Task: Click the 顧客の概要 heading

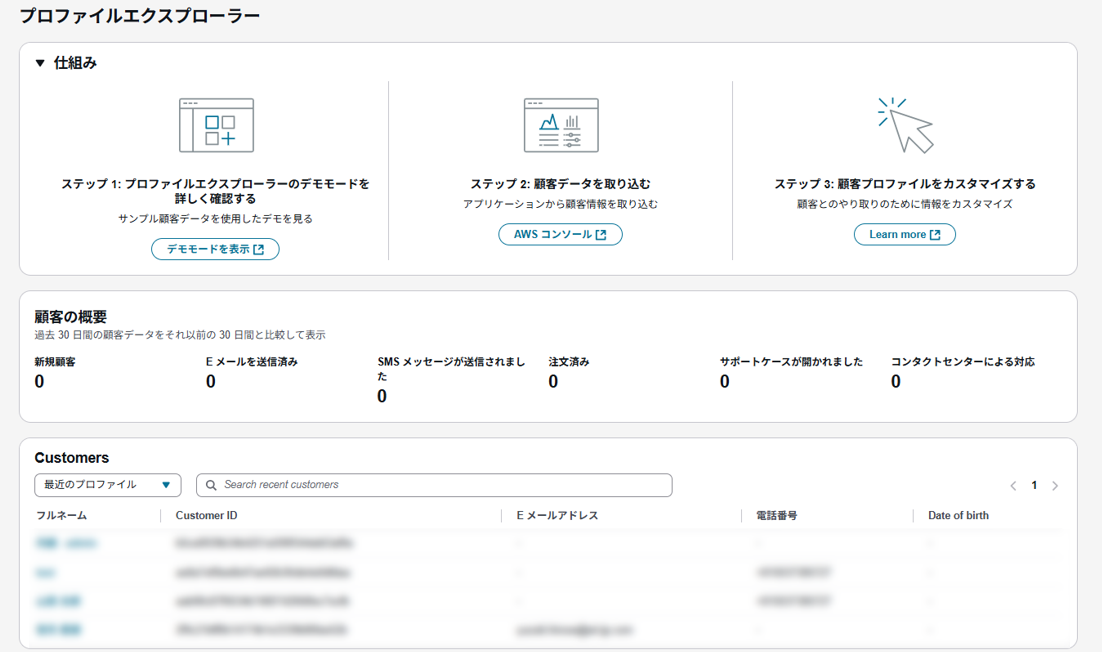Action: (70, 317)
